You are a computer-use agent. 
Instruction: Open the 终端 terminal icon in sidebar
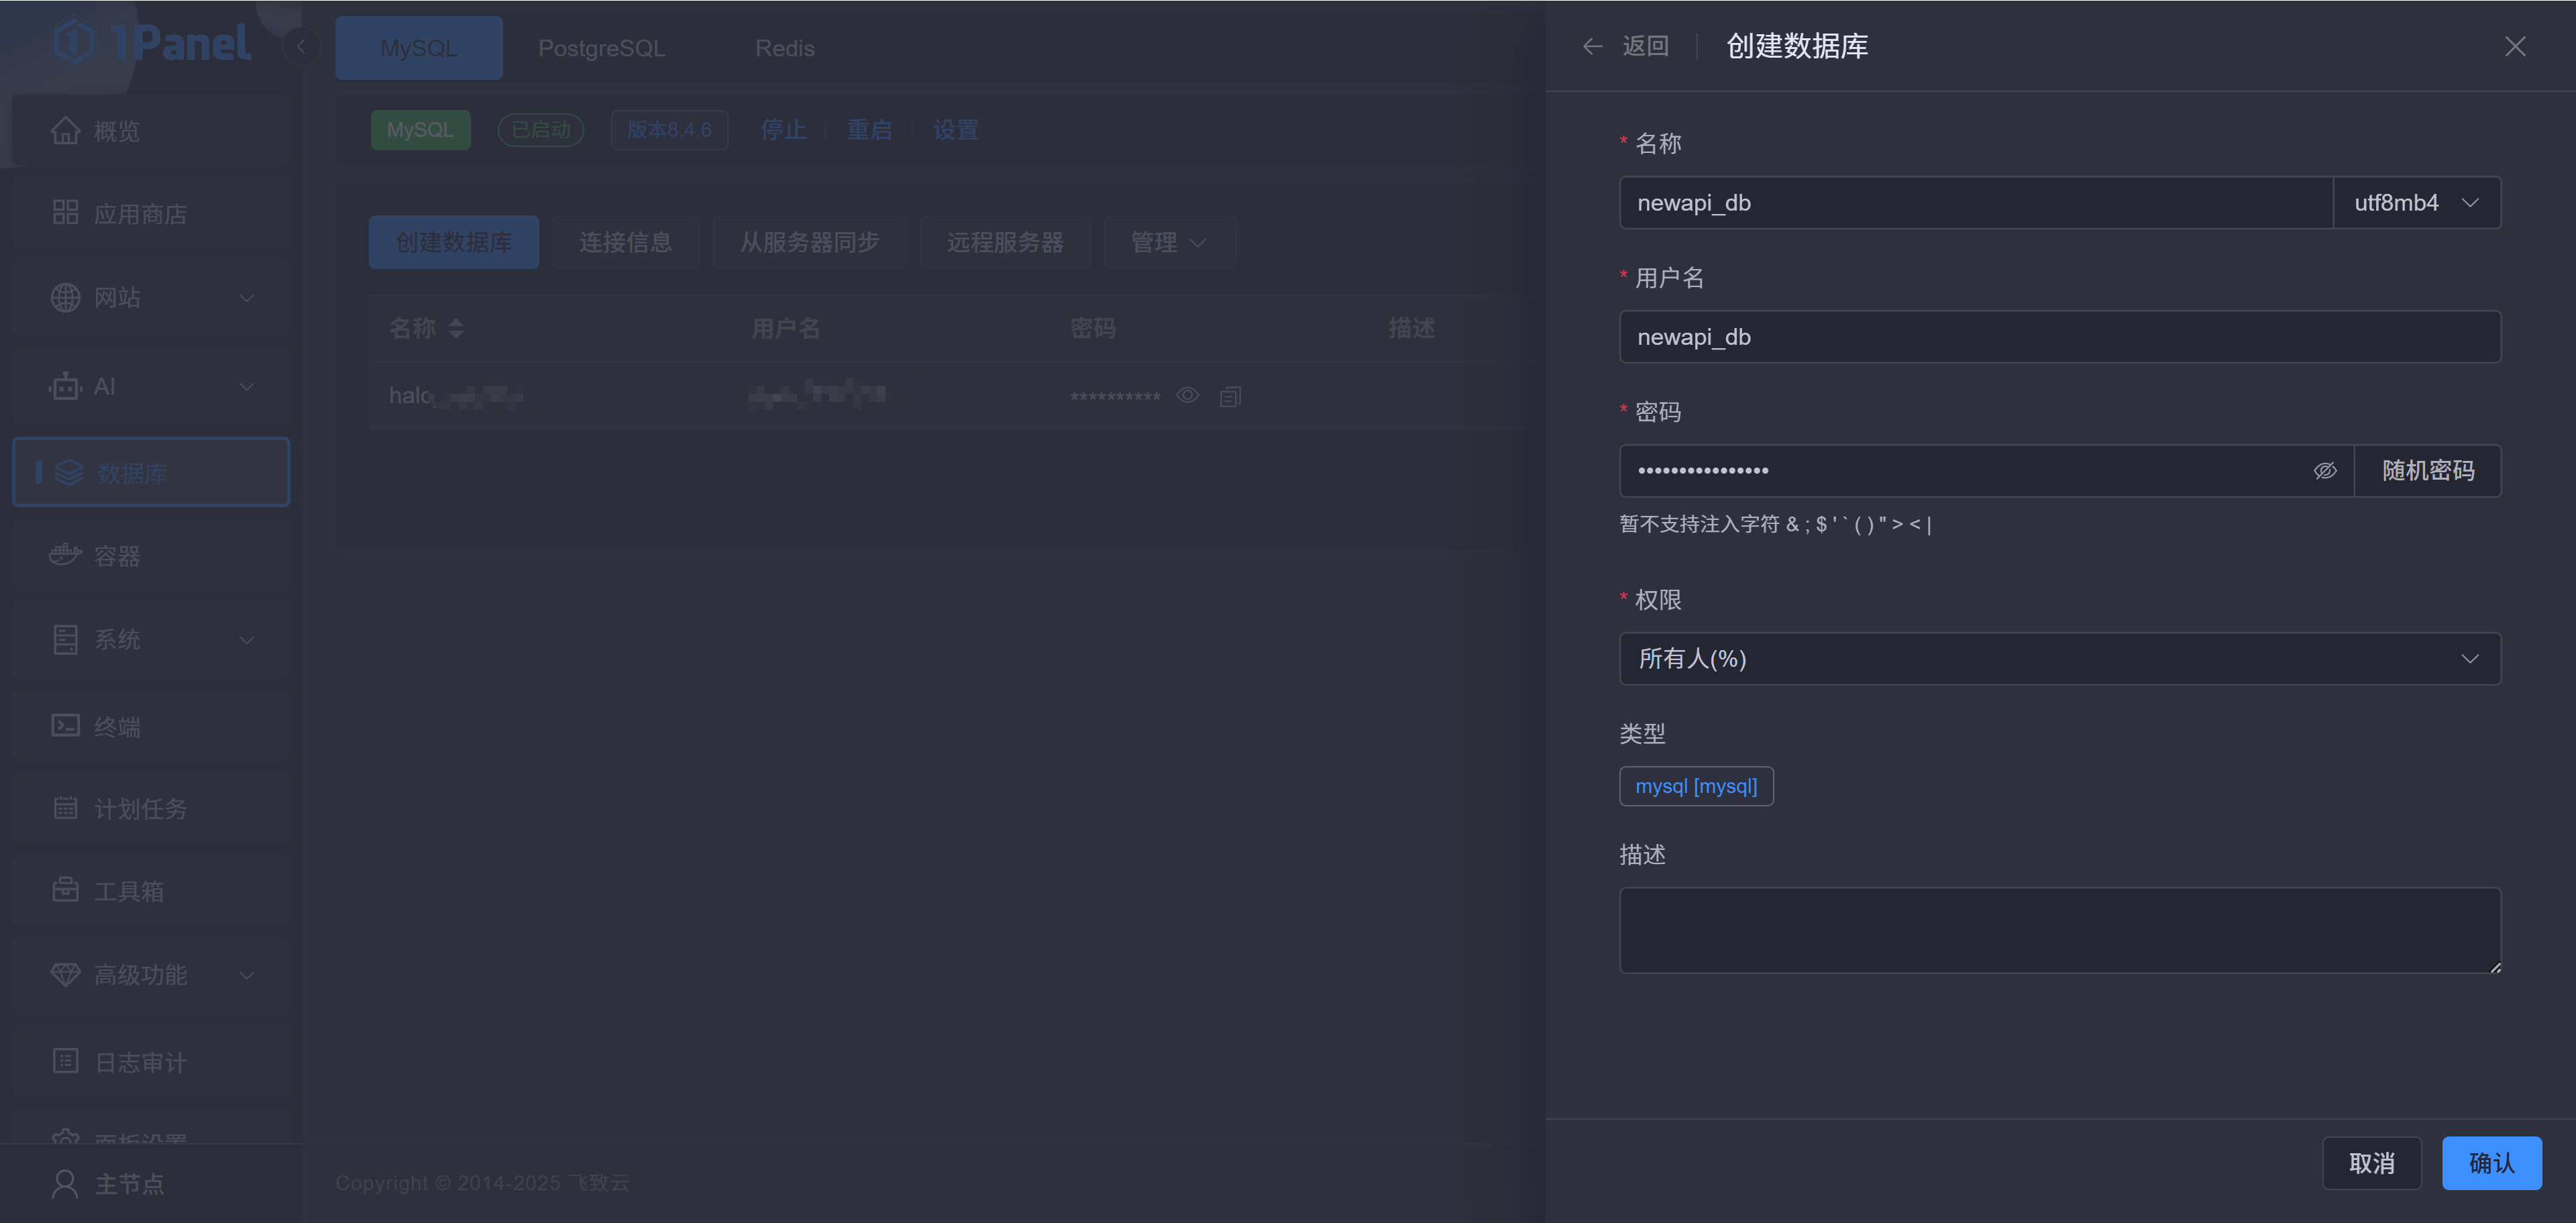tap(65, 726)
